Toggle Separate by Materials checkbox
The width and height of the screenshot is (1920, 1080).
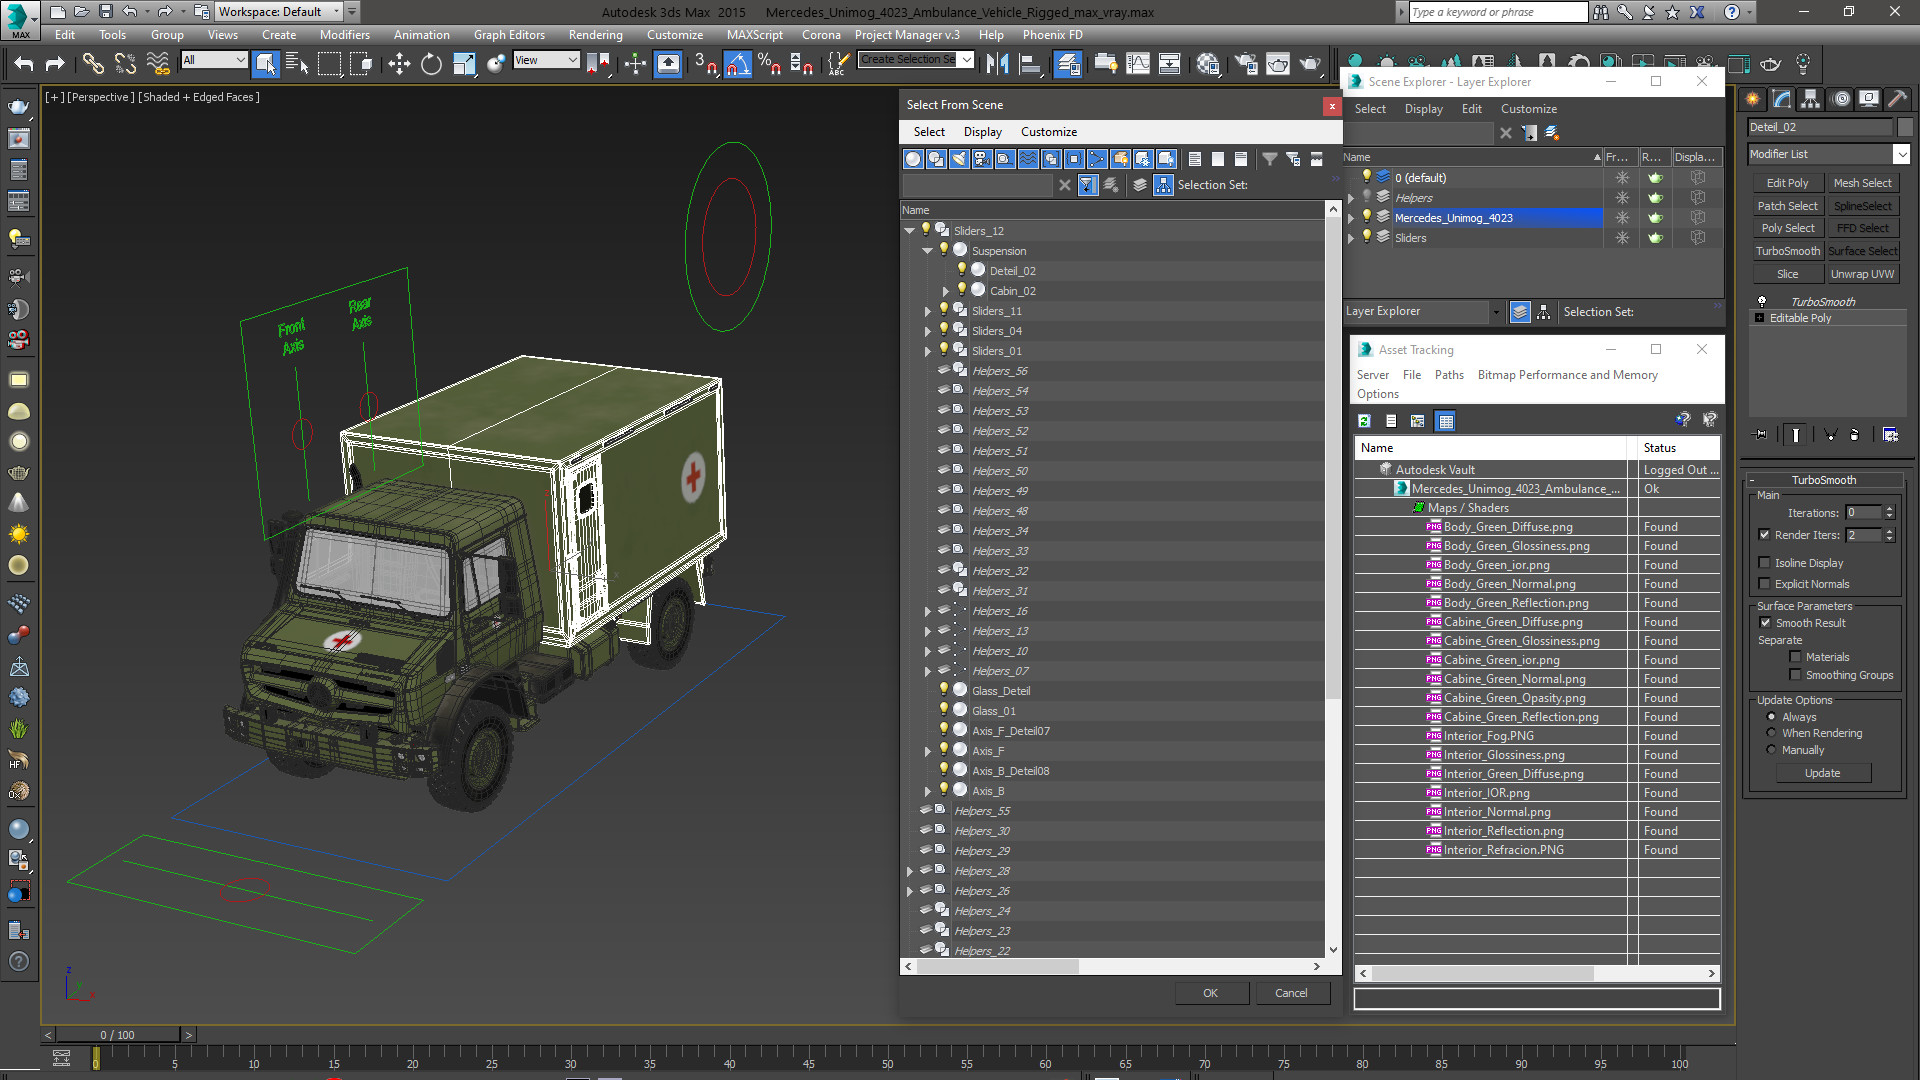[x=1796, y=657]
